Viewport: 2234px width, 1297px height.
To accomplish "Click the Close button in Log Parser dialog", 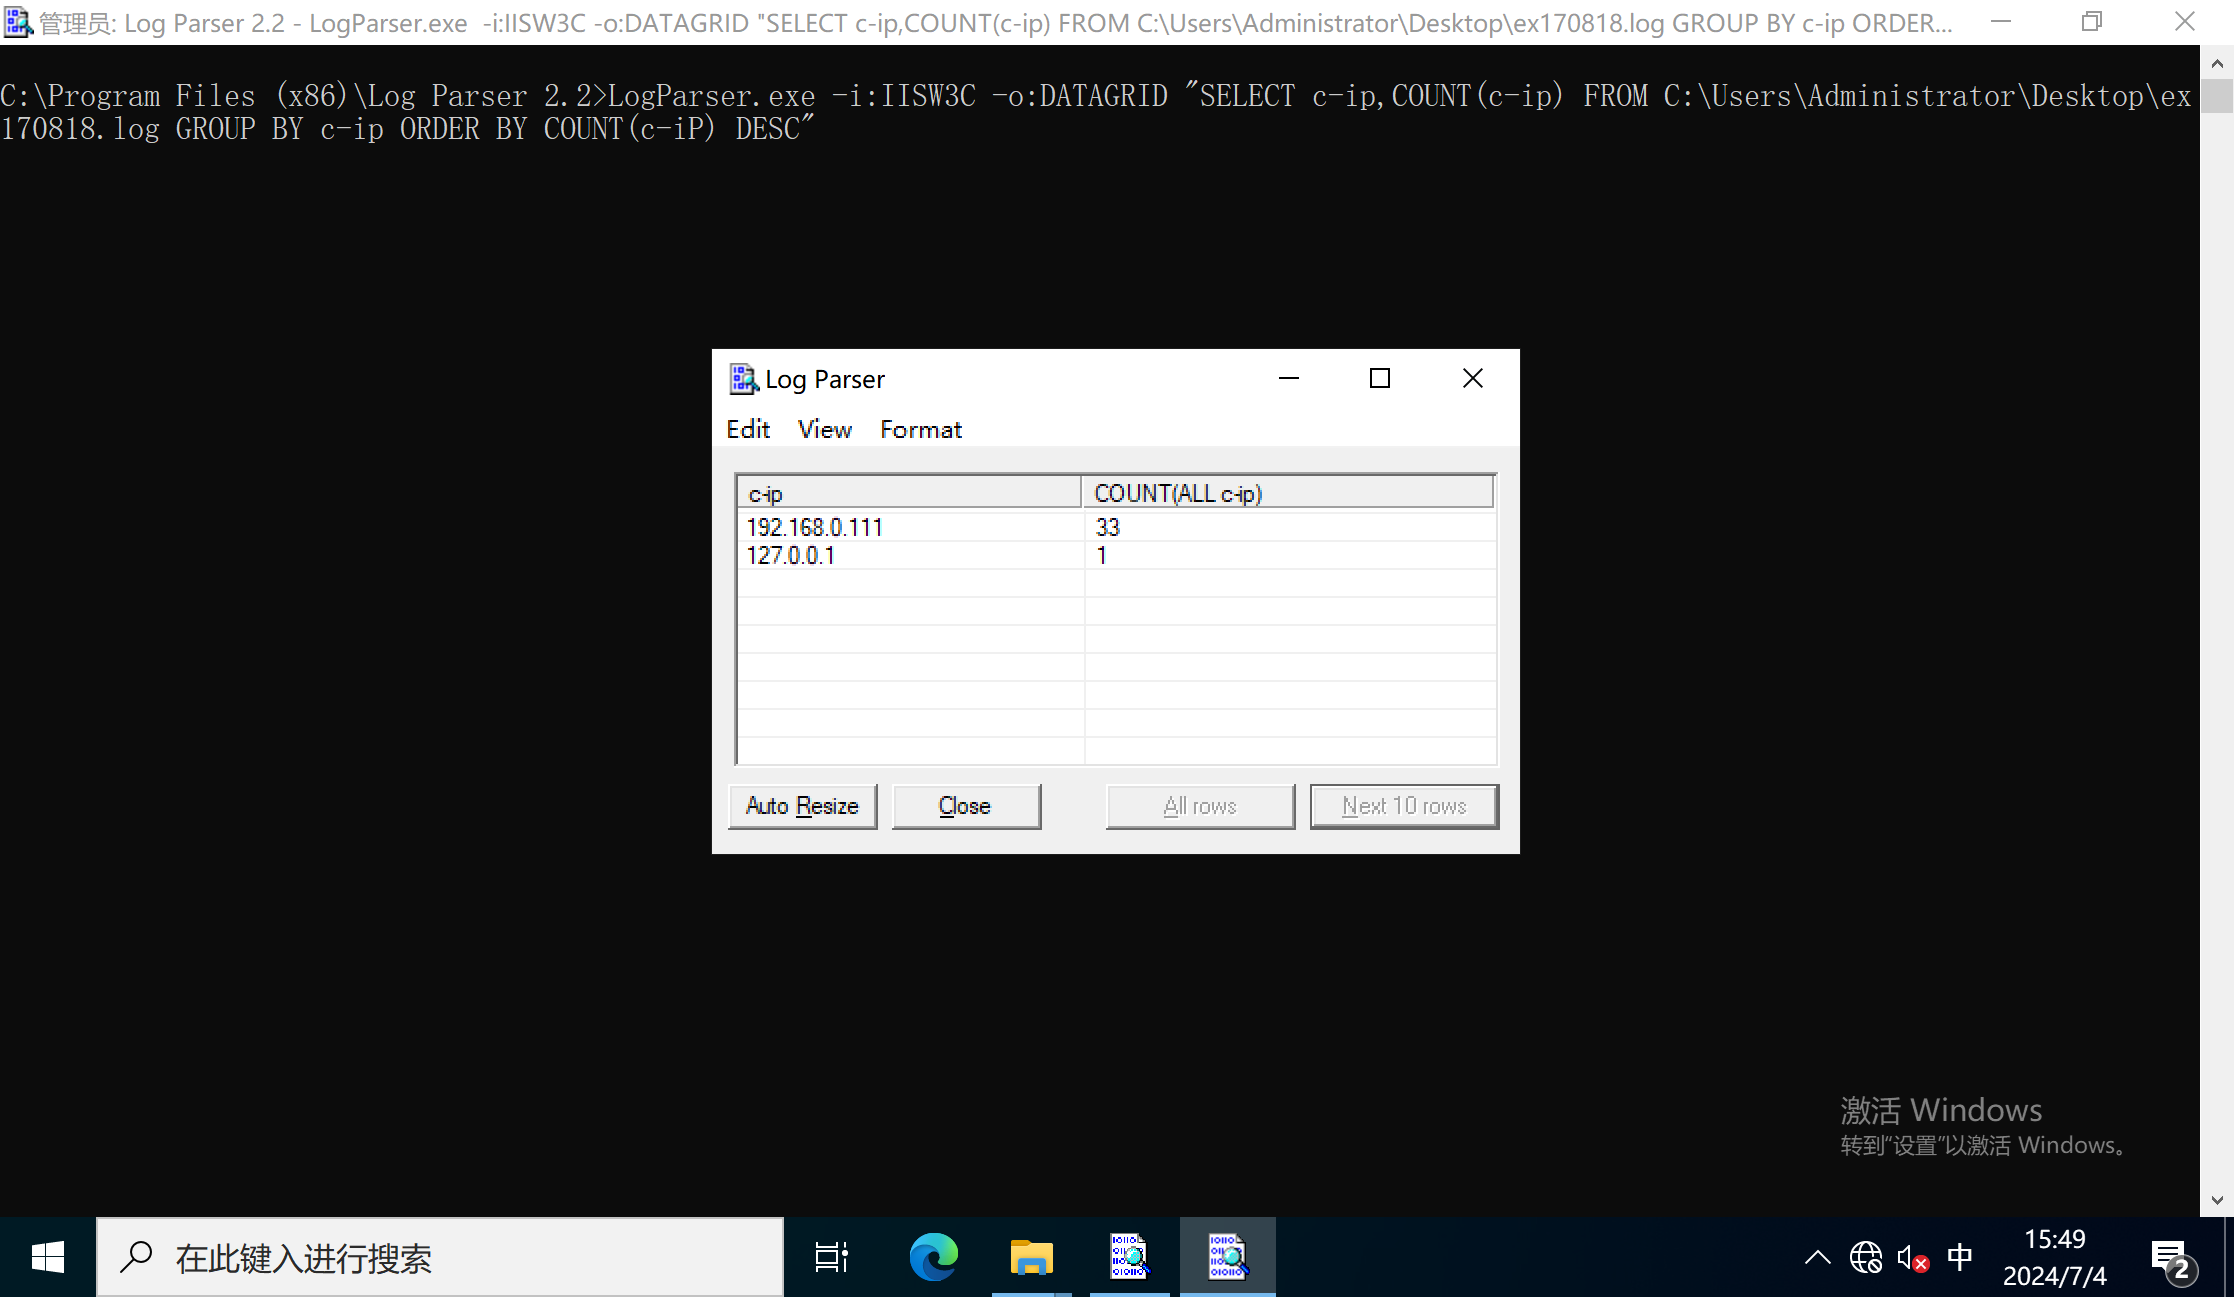I will pyautogui.click(x=966, y=806).
